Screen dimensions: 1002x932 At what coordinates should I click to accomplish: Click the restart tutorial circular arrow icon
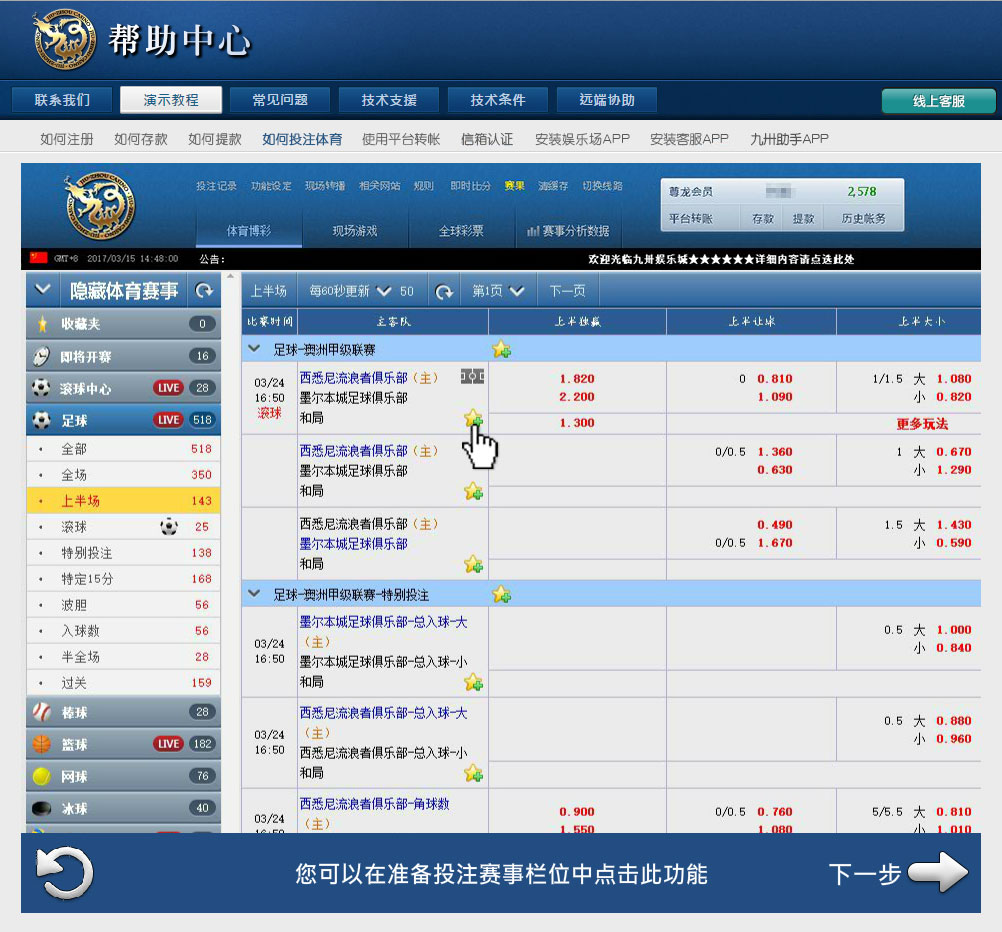65,873
